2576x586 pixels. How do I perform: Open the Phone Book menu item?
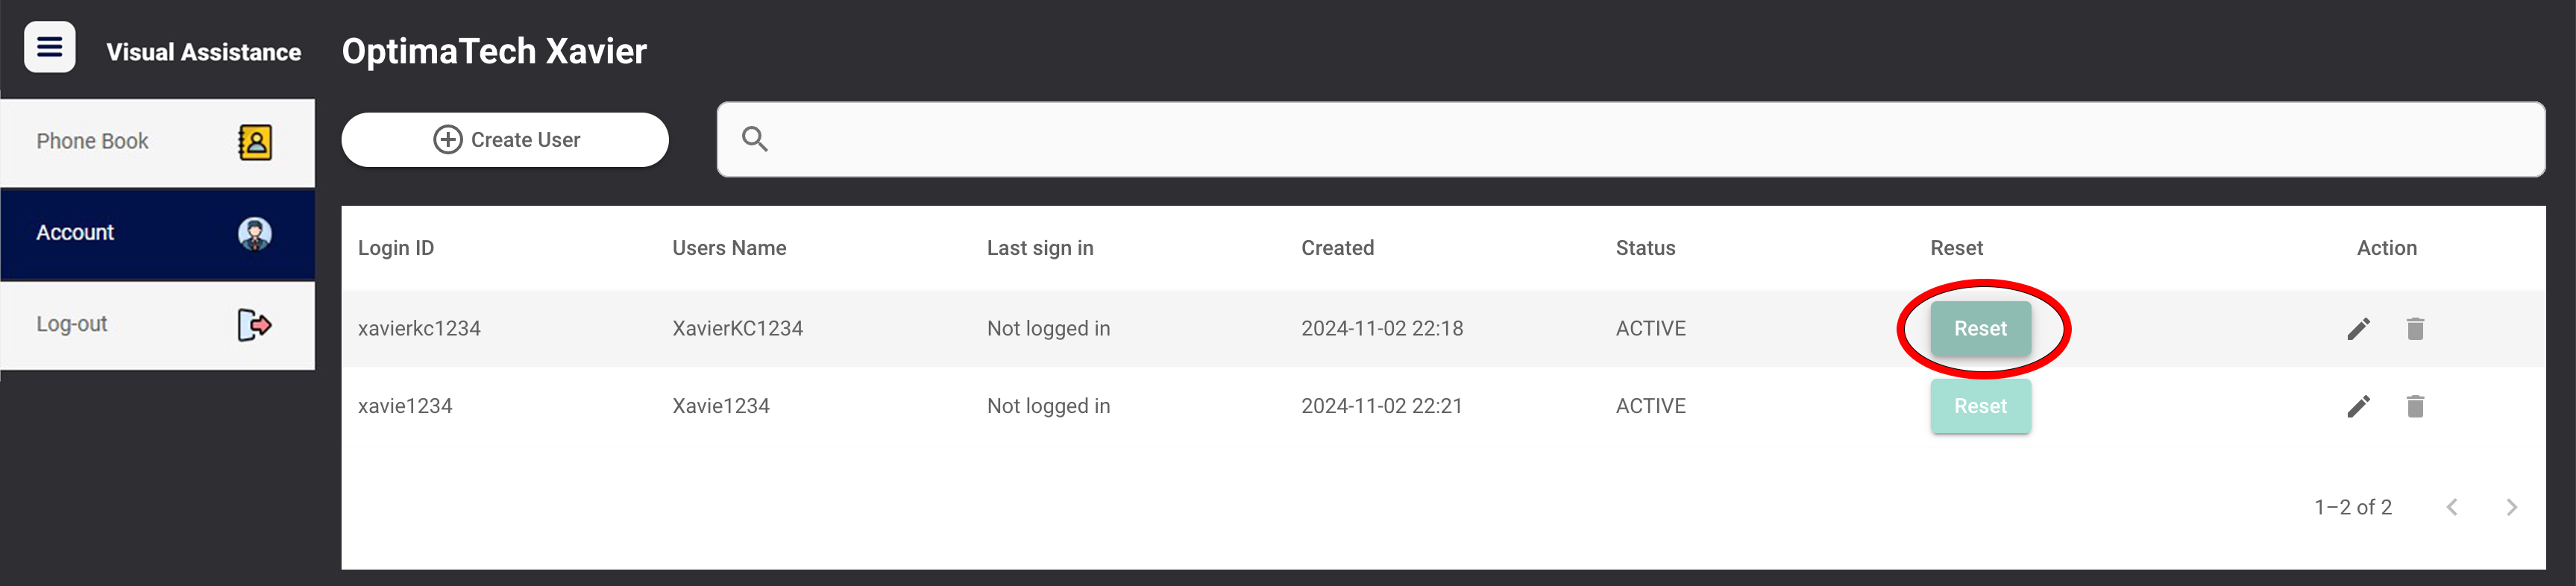158,142
